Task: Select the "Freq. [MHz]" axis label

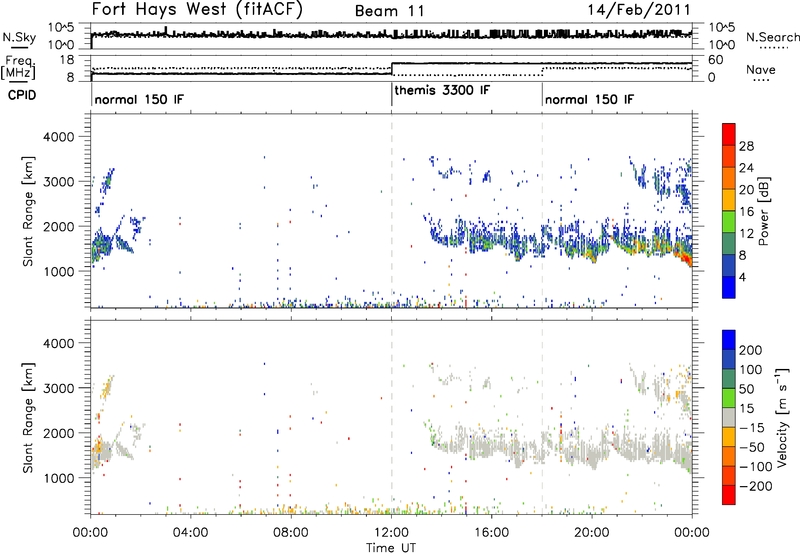Action: 18,68
